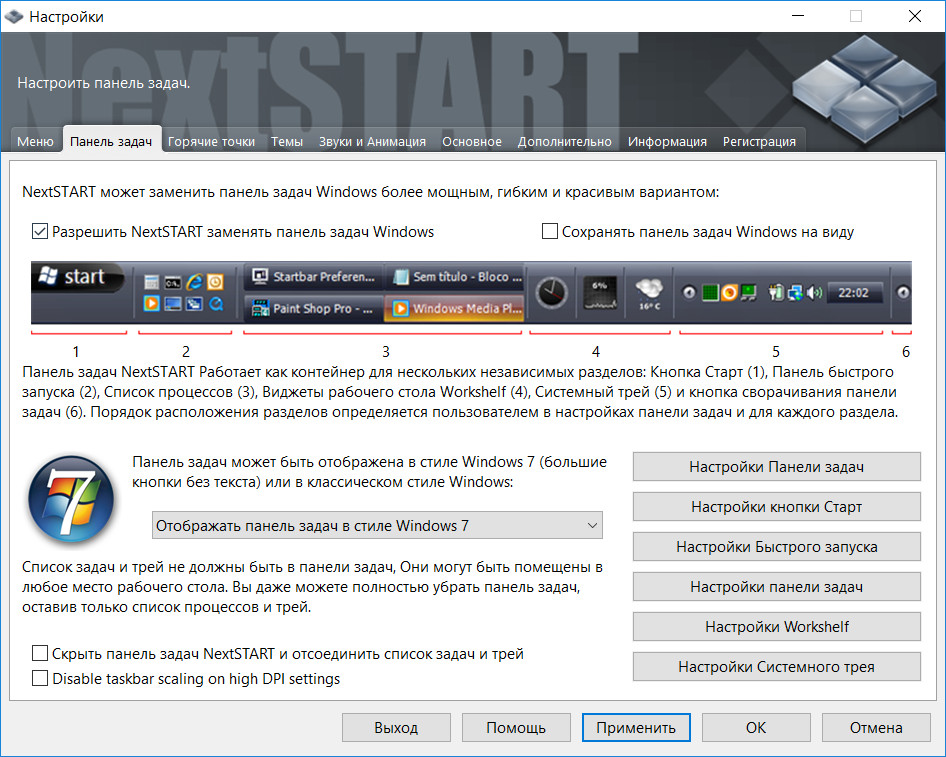Open Настройки Workshelf
This screenshot has width=946, height=757.
tap(776, 627)
